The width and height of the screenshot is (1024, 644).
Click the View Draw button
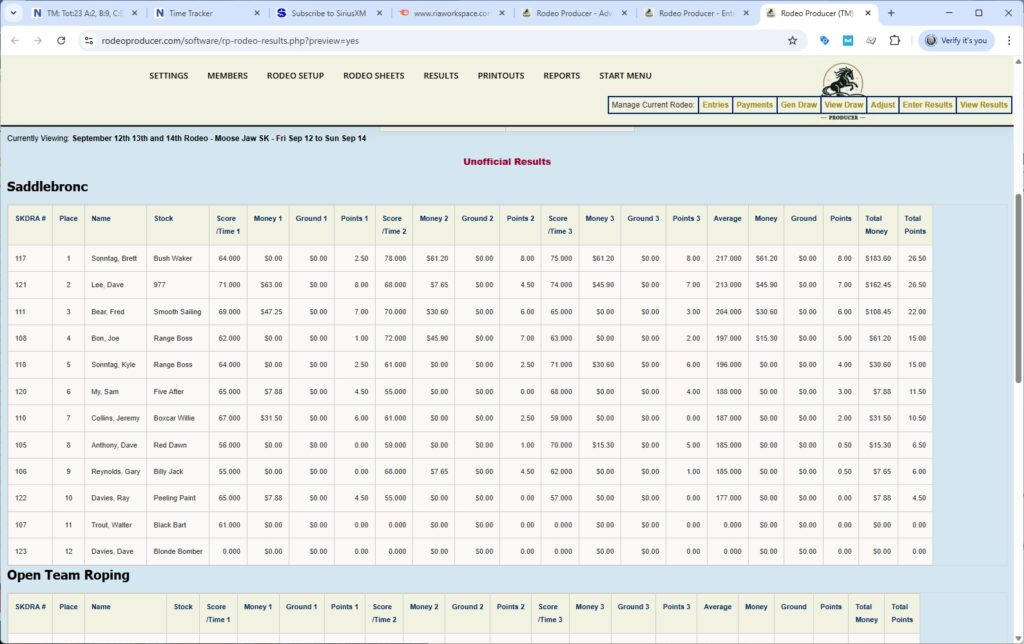pyautogui.click(x=843, y=104)
